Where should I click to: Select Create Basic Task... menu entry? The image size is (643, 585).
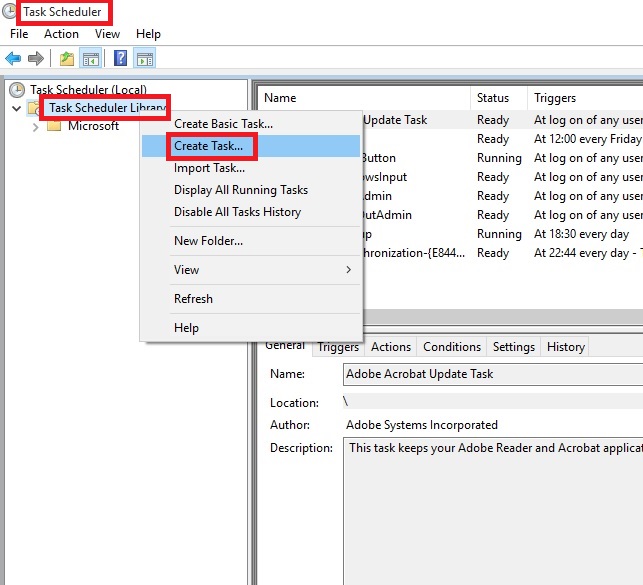pos(223,124)
